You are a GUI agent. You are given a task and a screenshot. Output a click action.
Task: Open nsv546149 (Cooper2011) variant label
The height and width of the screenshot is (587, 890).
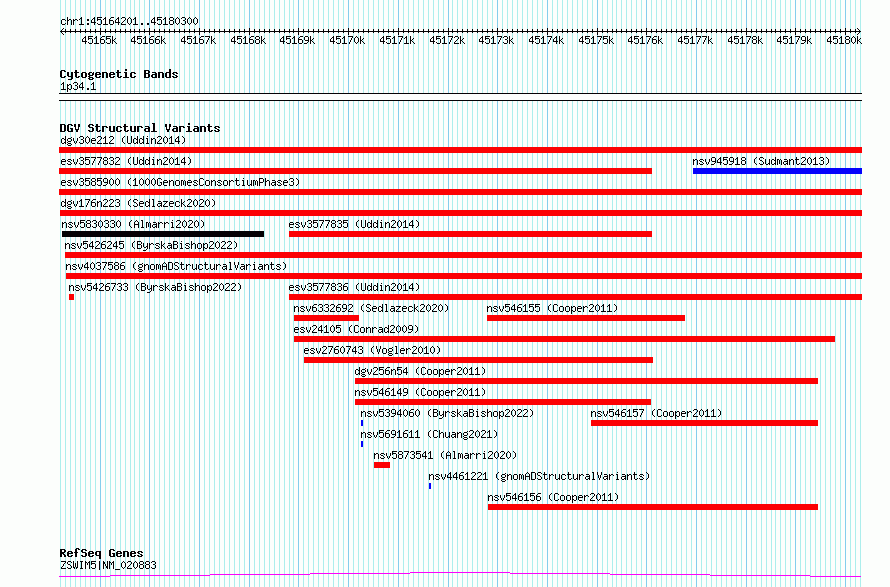tap(420, 392)
